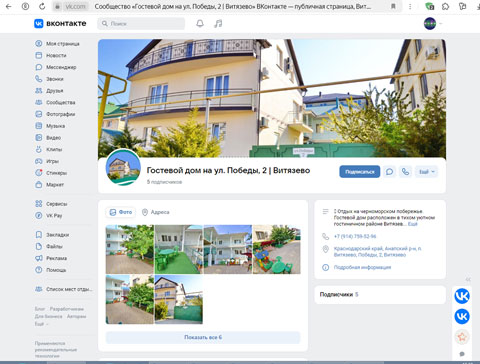
Task: Open profile avatar menu in header
Action: click(x=430, y=24)
